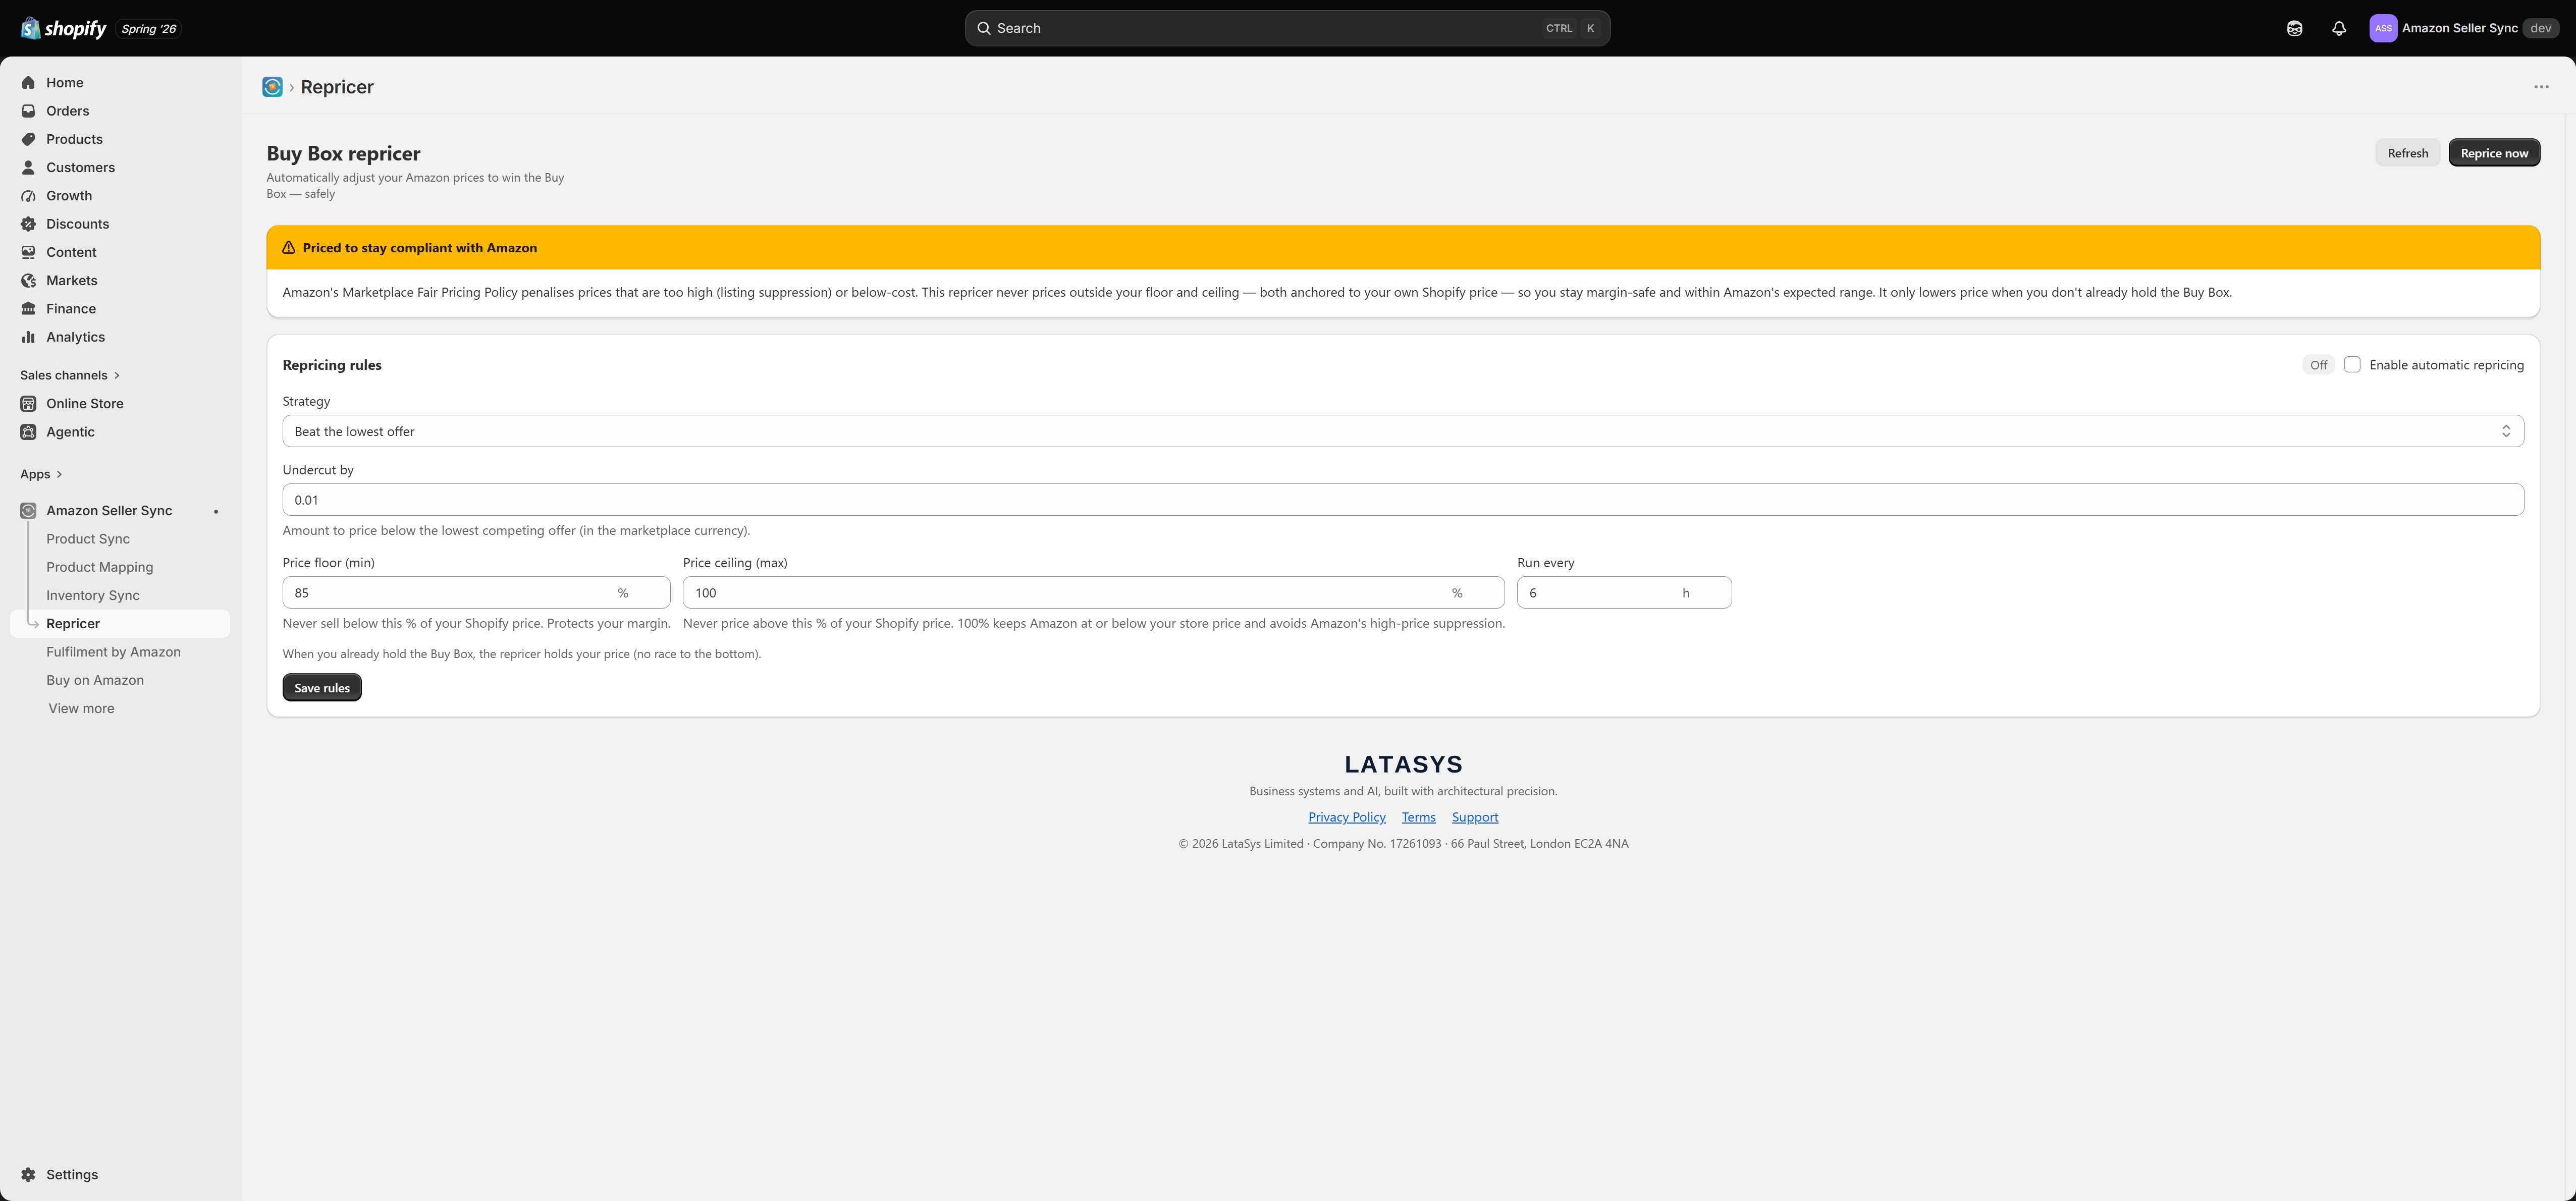This screenshot has height=1201, width=2576.
Task: Open the Analytics bar chart icon
Action: pyautogui.click(x=28, y=337)
